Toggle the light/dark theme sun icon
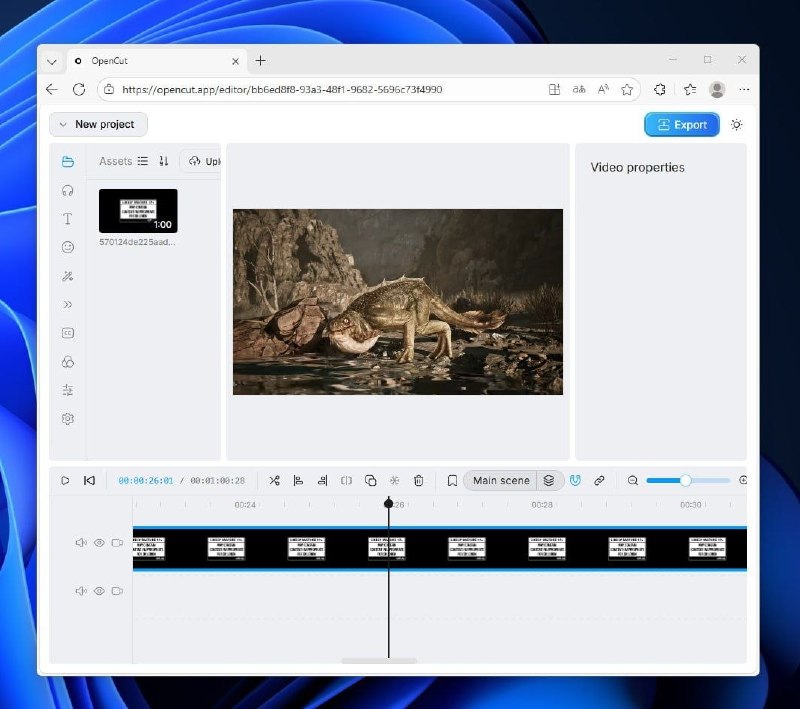 click(x=736, y=124)
